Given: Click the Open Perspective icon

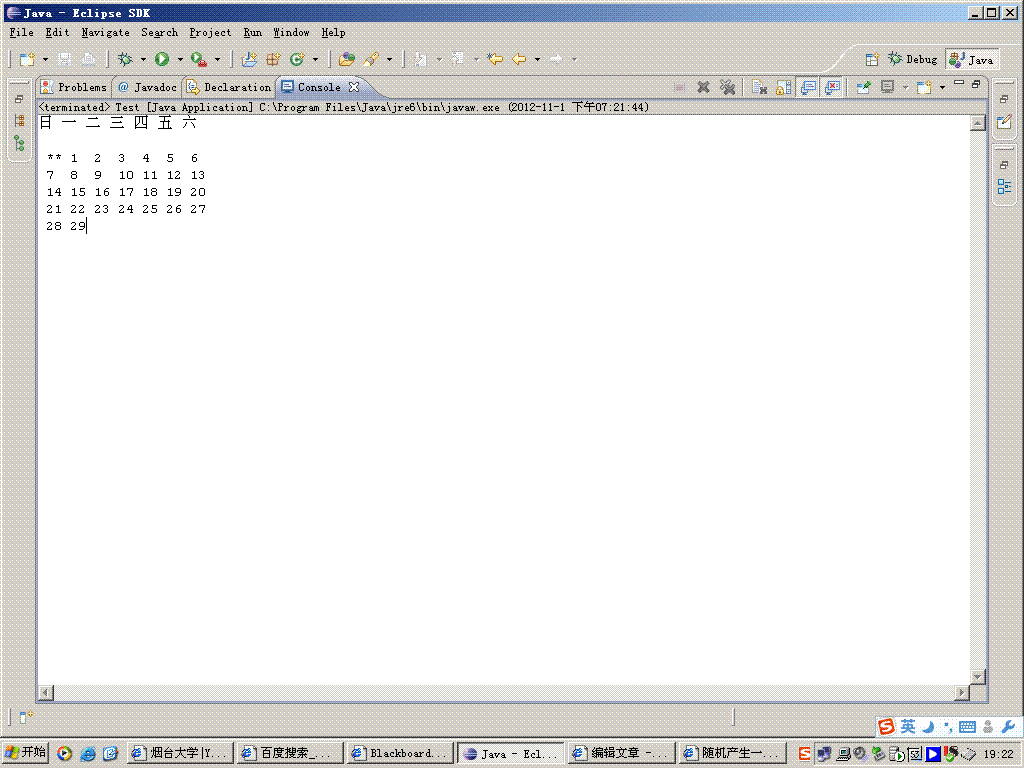Looking at the screenshot, I should [872, 59].
